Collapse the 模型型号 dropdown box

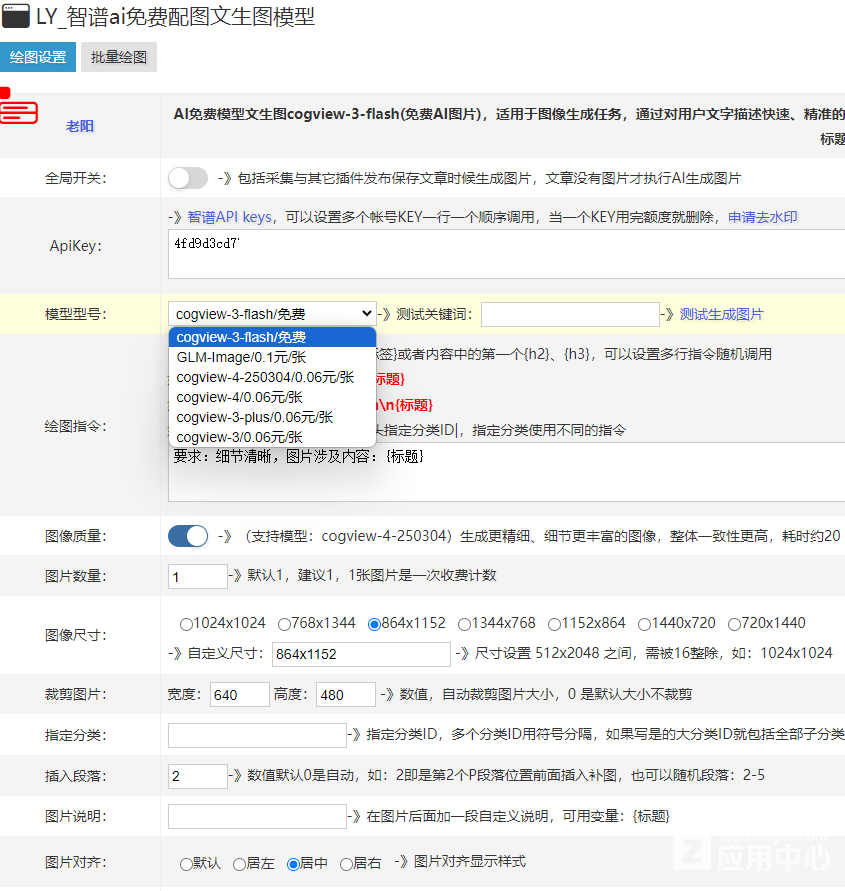pyautogui.click(x=271, y=314)
